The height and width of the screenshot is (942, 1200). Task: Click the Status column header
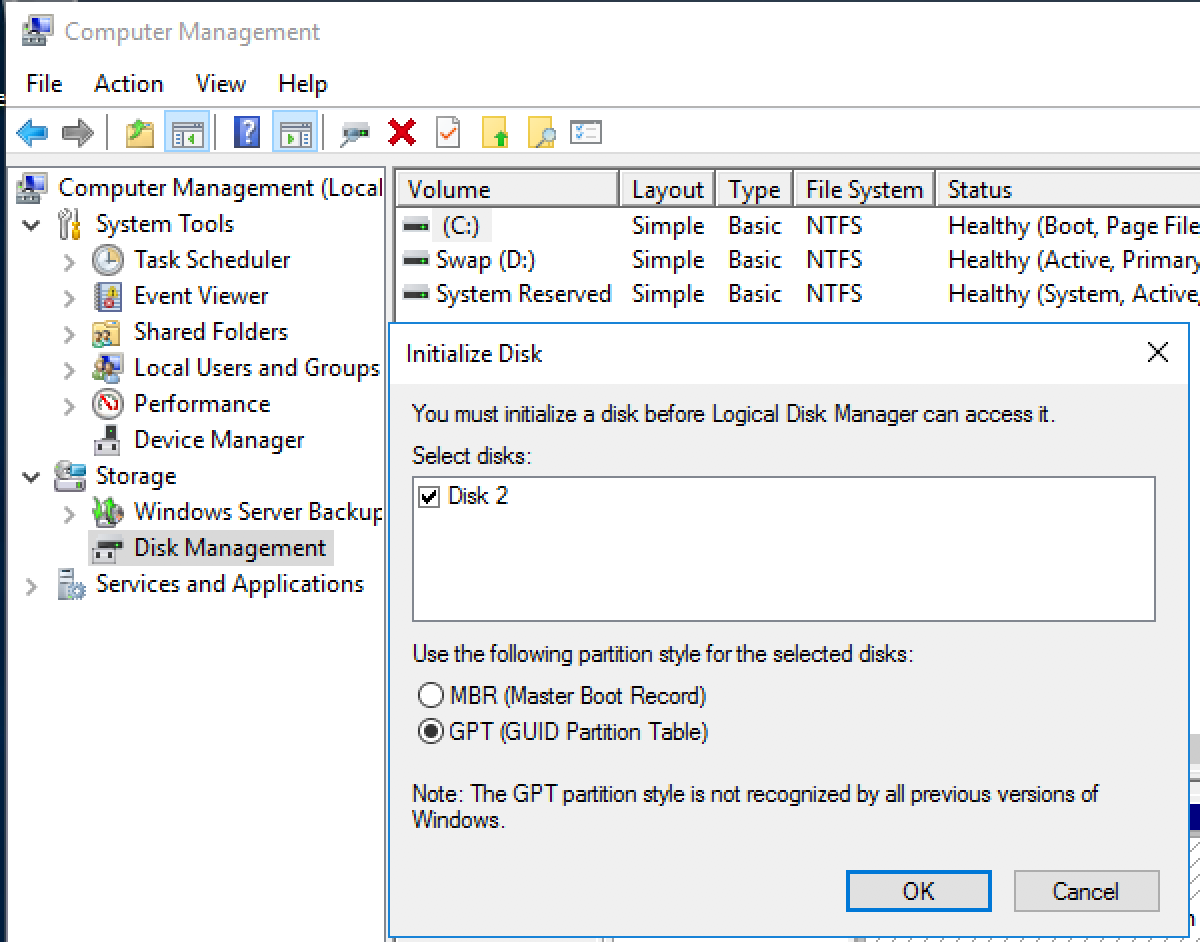(x=1068, y=189)
